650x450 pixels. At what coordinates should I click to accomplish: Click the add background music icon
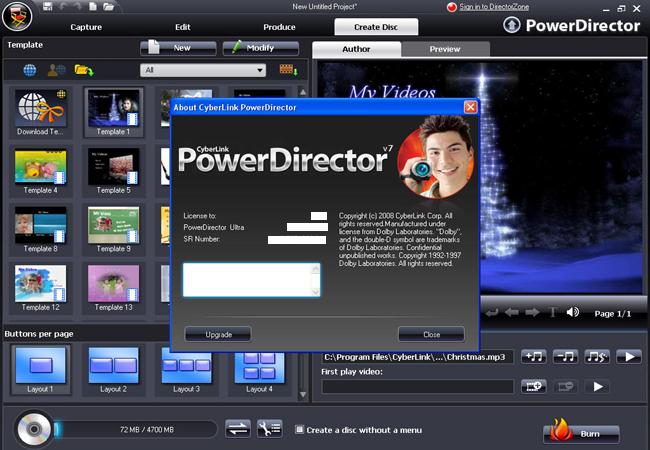coord(534,357)
